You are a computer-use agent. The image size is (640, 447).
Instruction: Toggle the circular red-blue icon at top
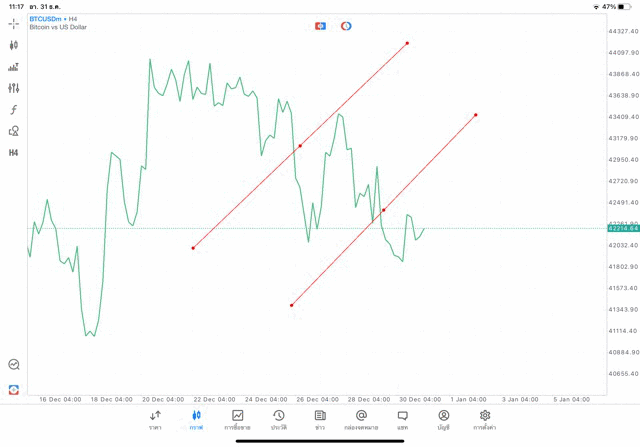(x=346, y=26)
